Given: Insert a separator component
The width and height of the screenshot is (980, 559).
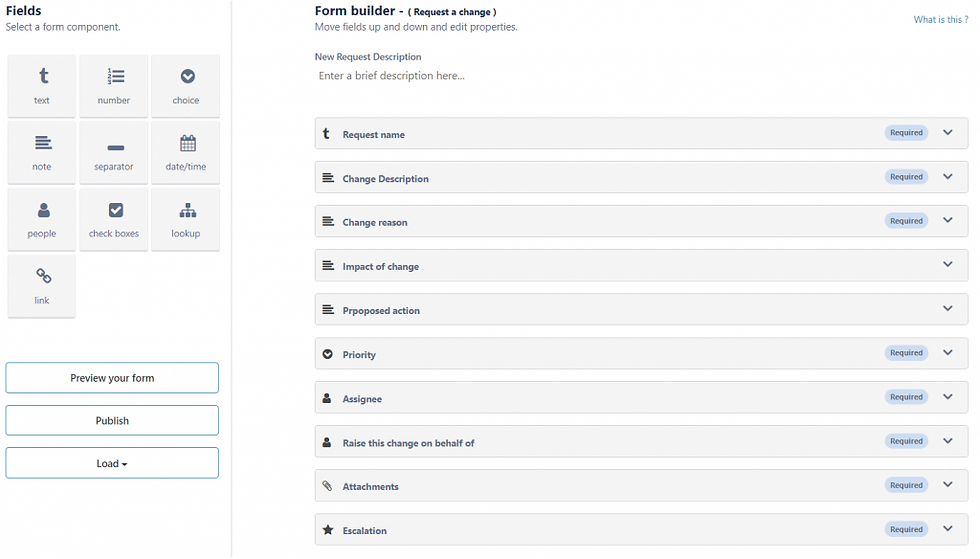Looking at the screenshot, I should pyautogui.click(x=114, y=152).
